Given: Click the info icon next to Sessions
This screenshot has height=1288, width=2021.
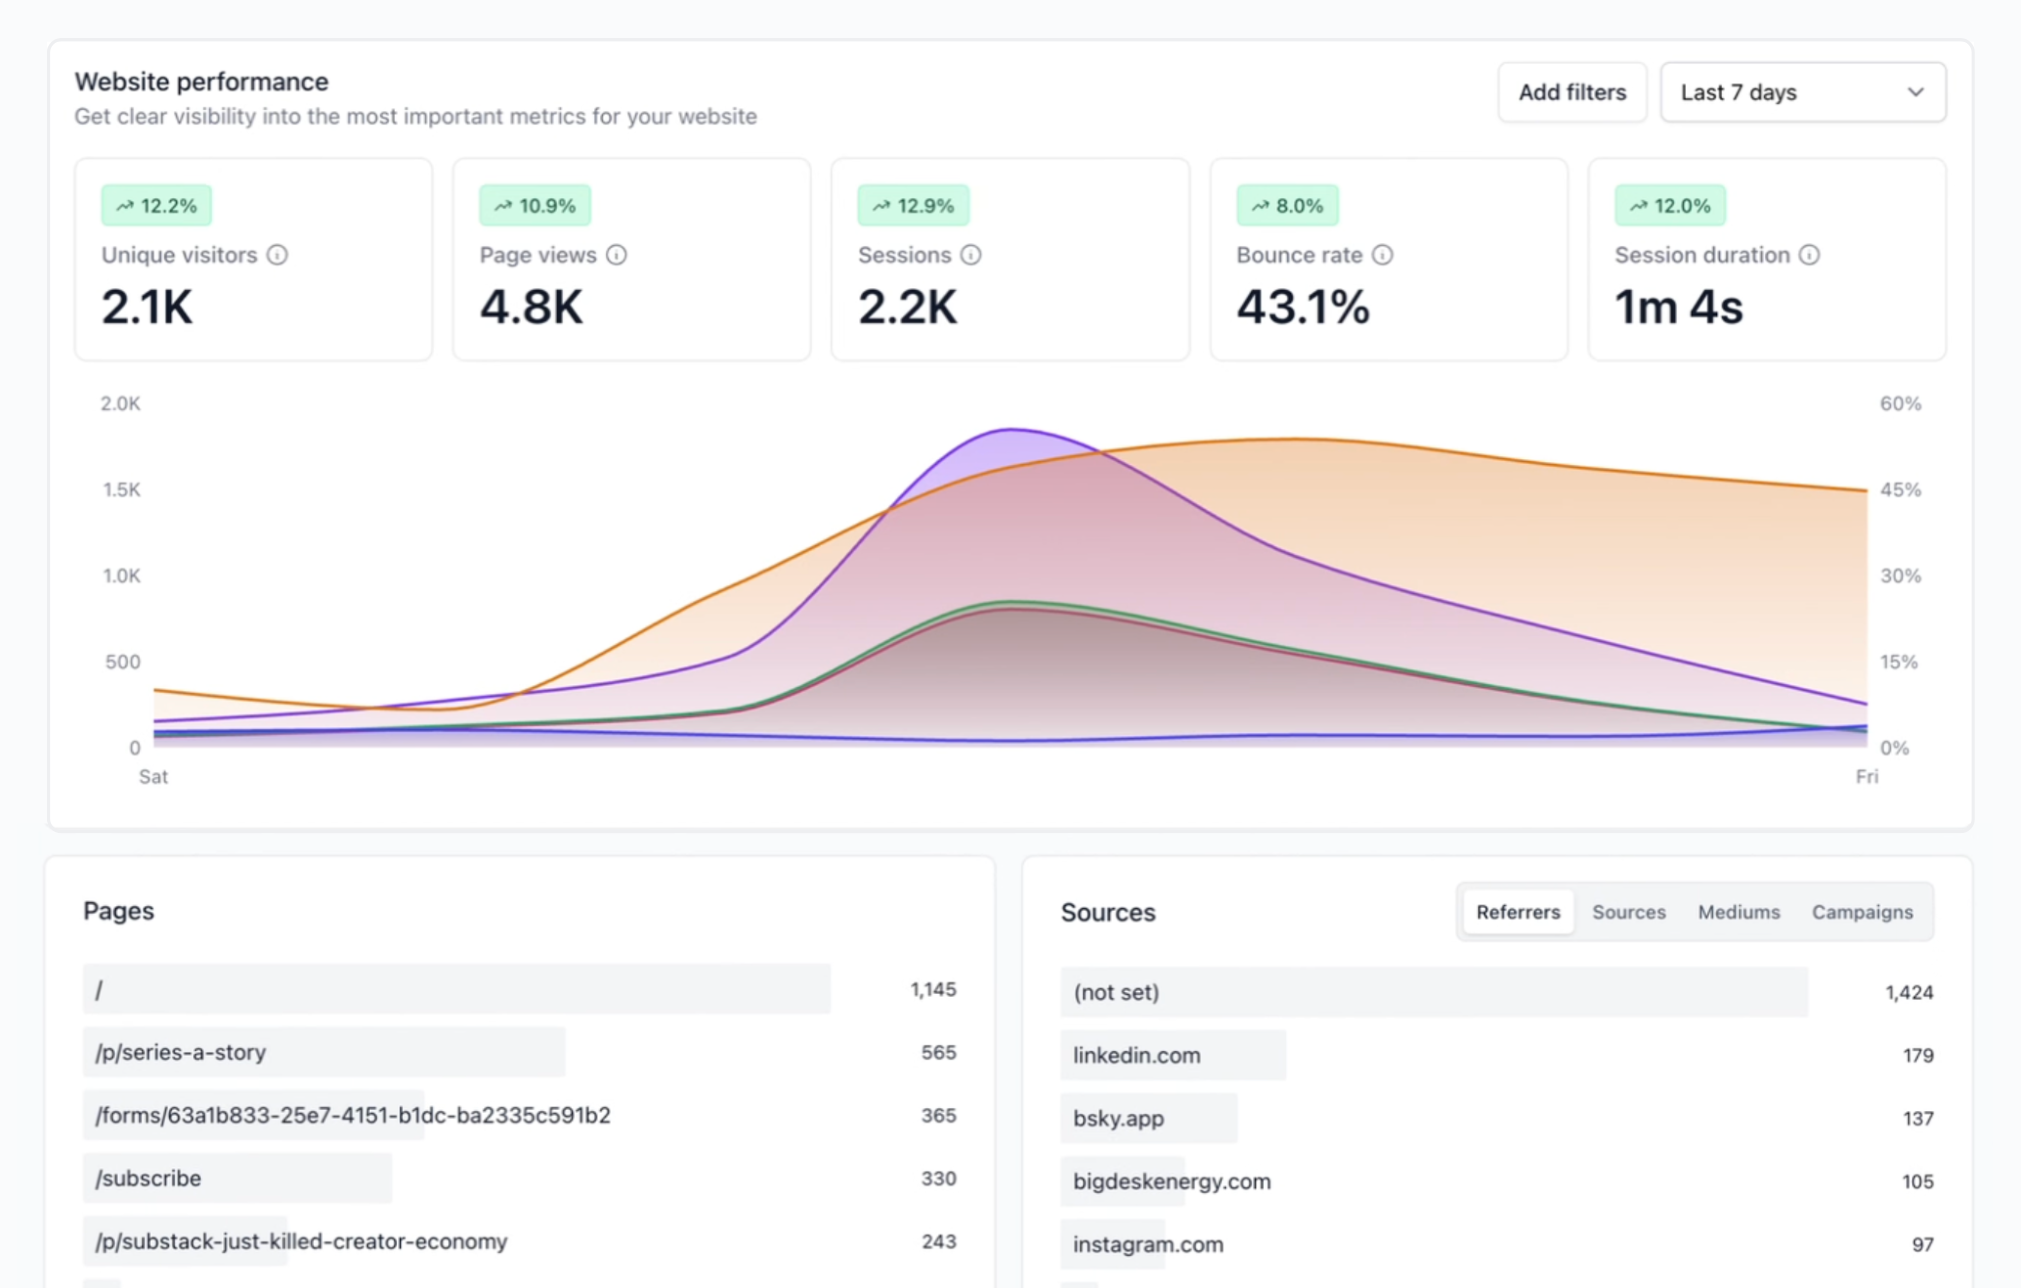Looking at the screenshot, I should click(x=969, y=255).
